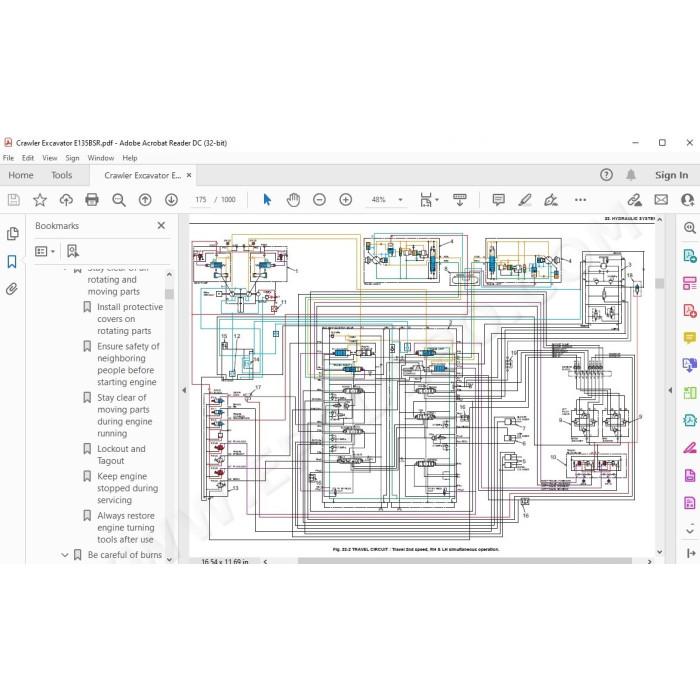Activate the Hand pan tool
This screenshot has width=700, height=700.
pyautogui.click(x=293, y=200)
